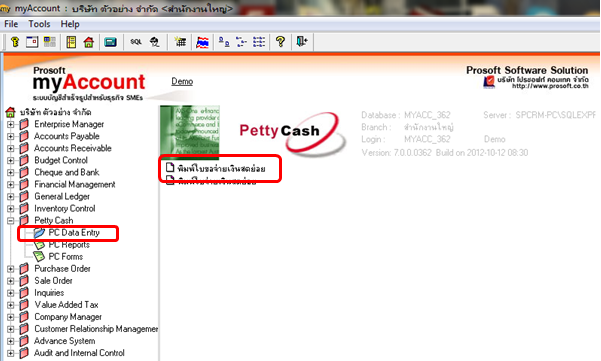Open the File menu

pyautogui.click(x=11, y=24)
